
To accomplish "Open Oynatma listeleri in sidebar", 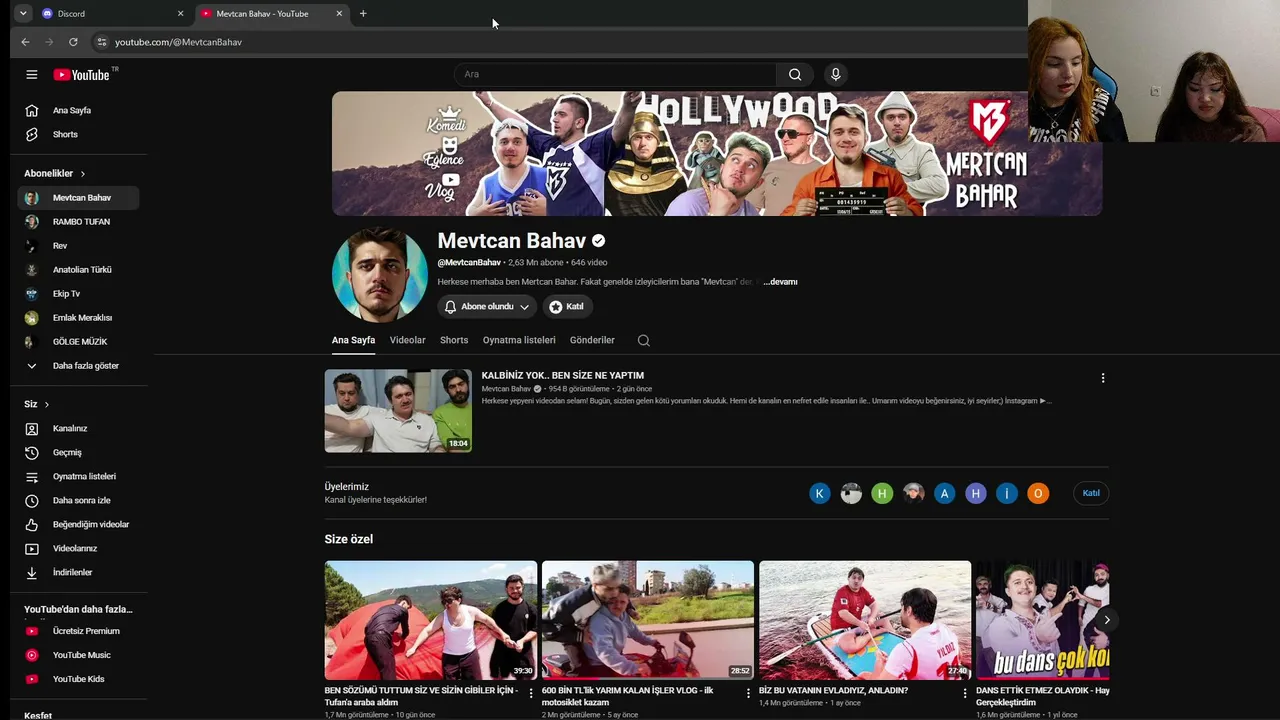I will coord(78,476).
